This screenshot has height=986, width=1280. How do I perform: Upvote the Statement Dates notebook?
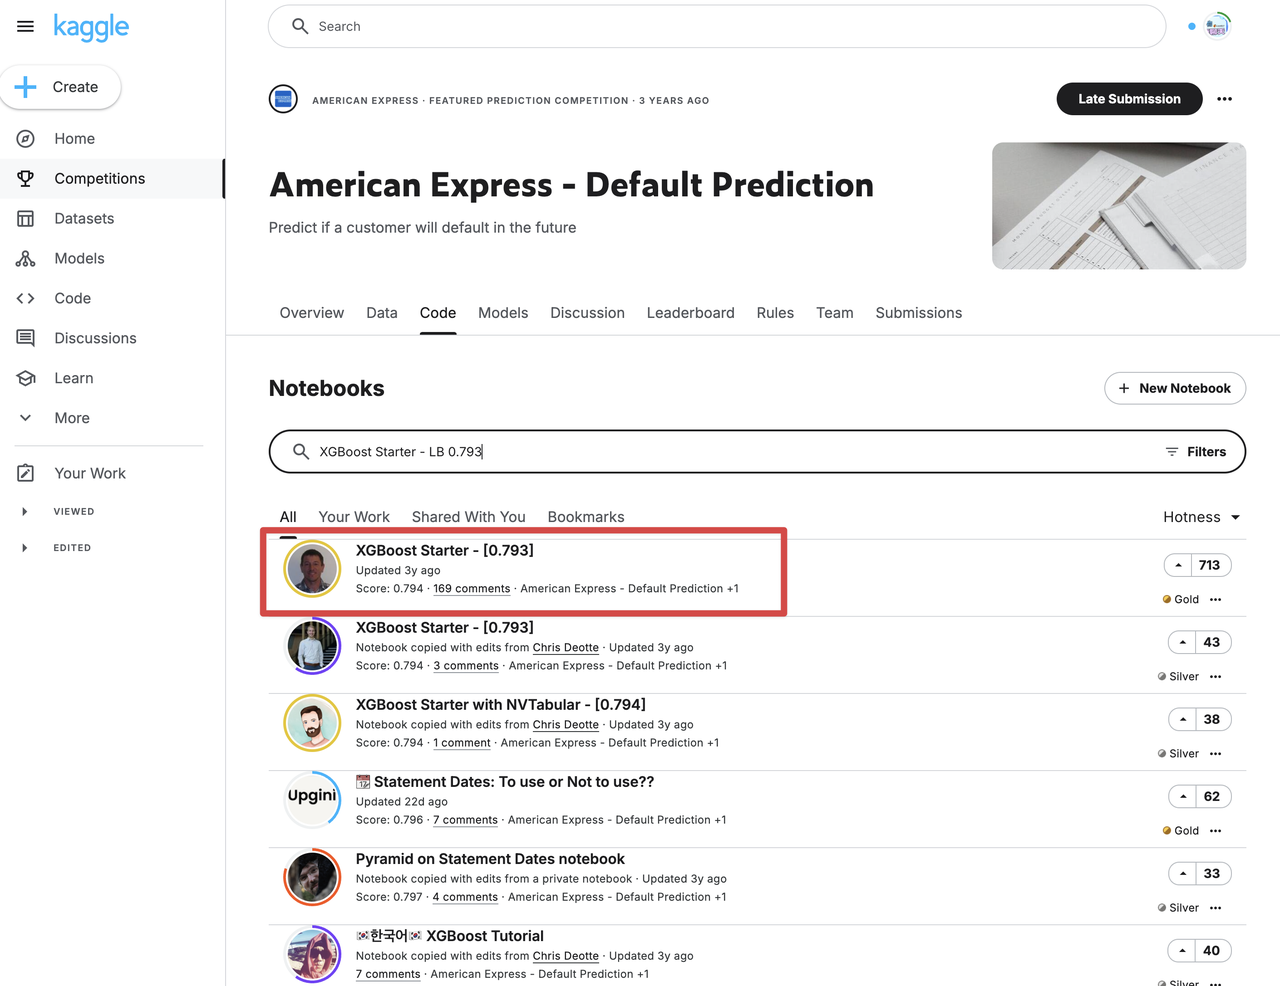tap(1183, 797)
